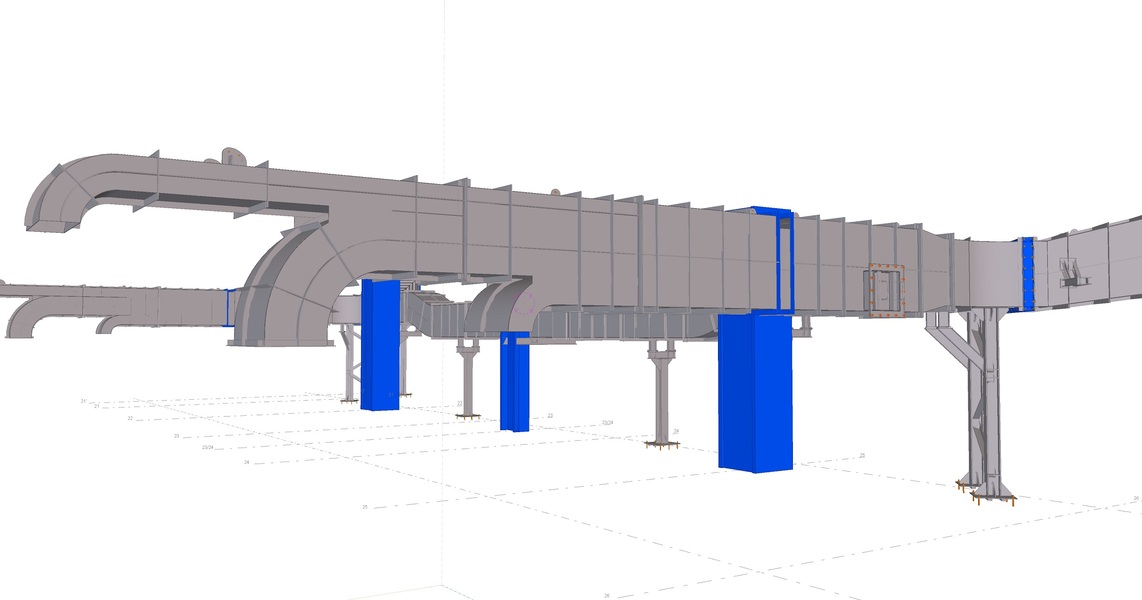Select the largest blue column in front
Screen dimensions: 1142x600
coord(755,392)
